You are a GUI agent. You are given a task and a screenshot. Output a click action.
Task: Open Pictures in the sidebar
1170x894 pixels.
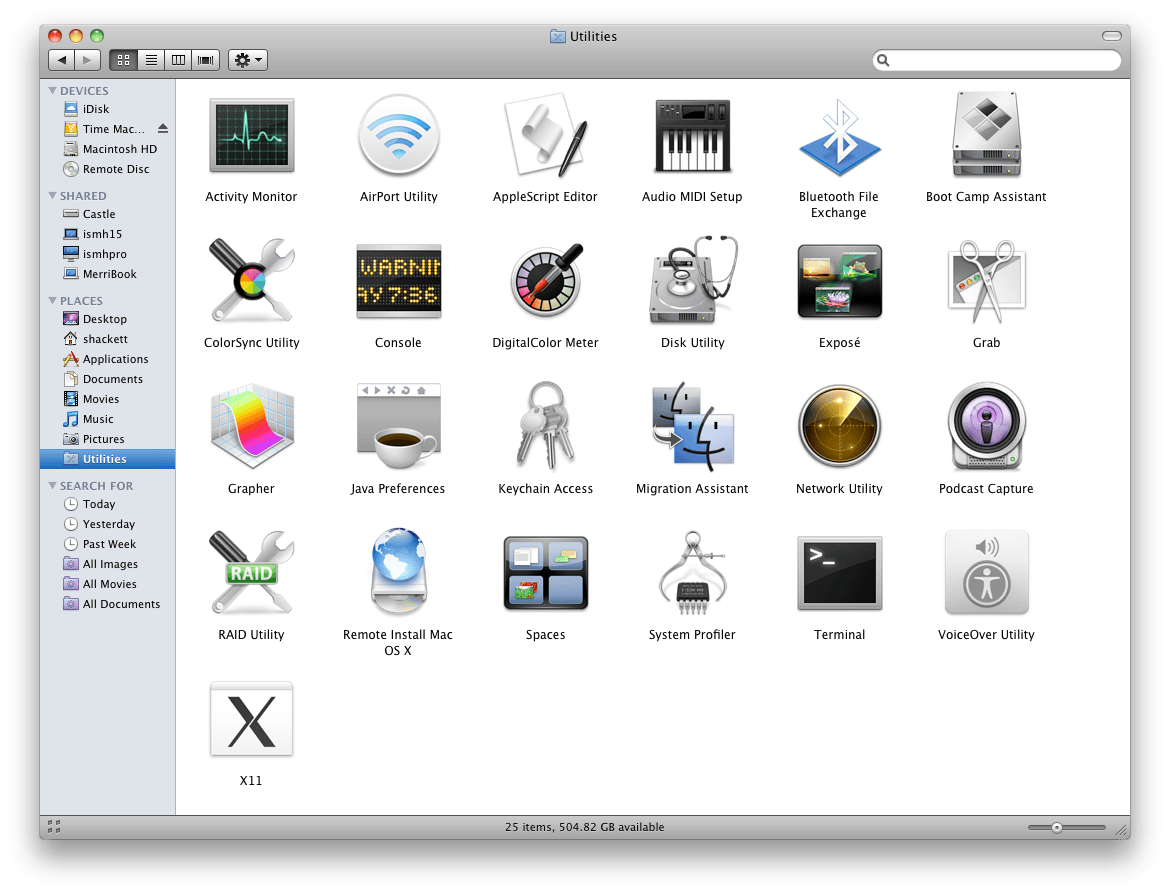[x=107, y=440]
